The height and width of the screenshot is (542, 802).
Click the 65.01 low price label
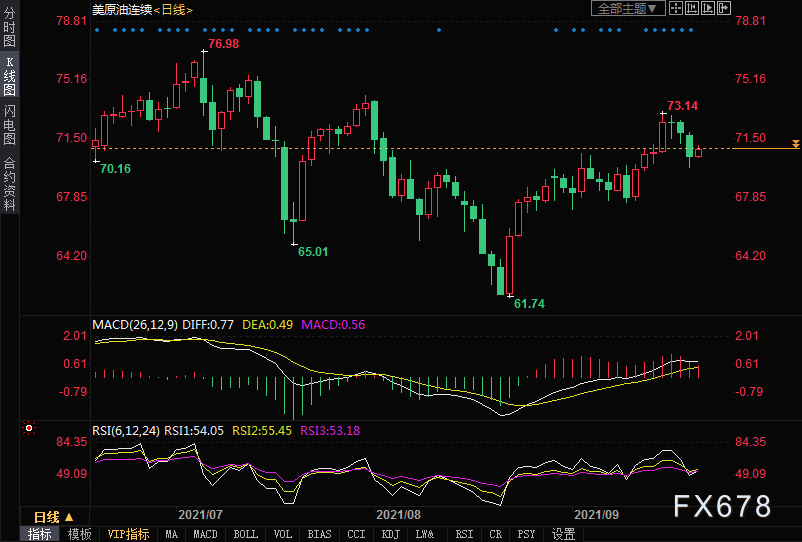tap(313, 252)
